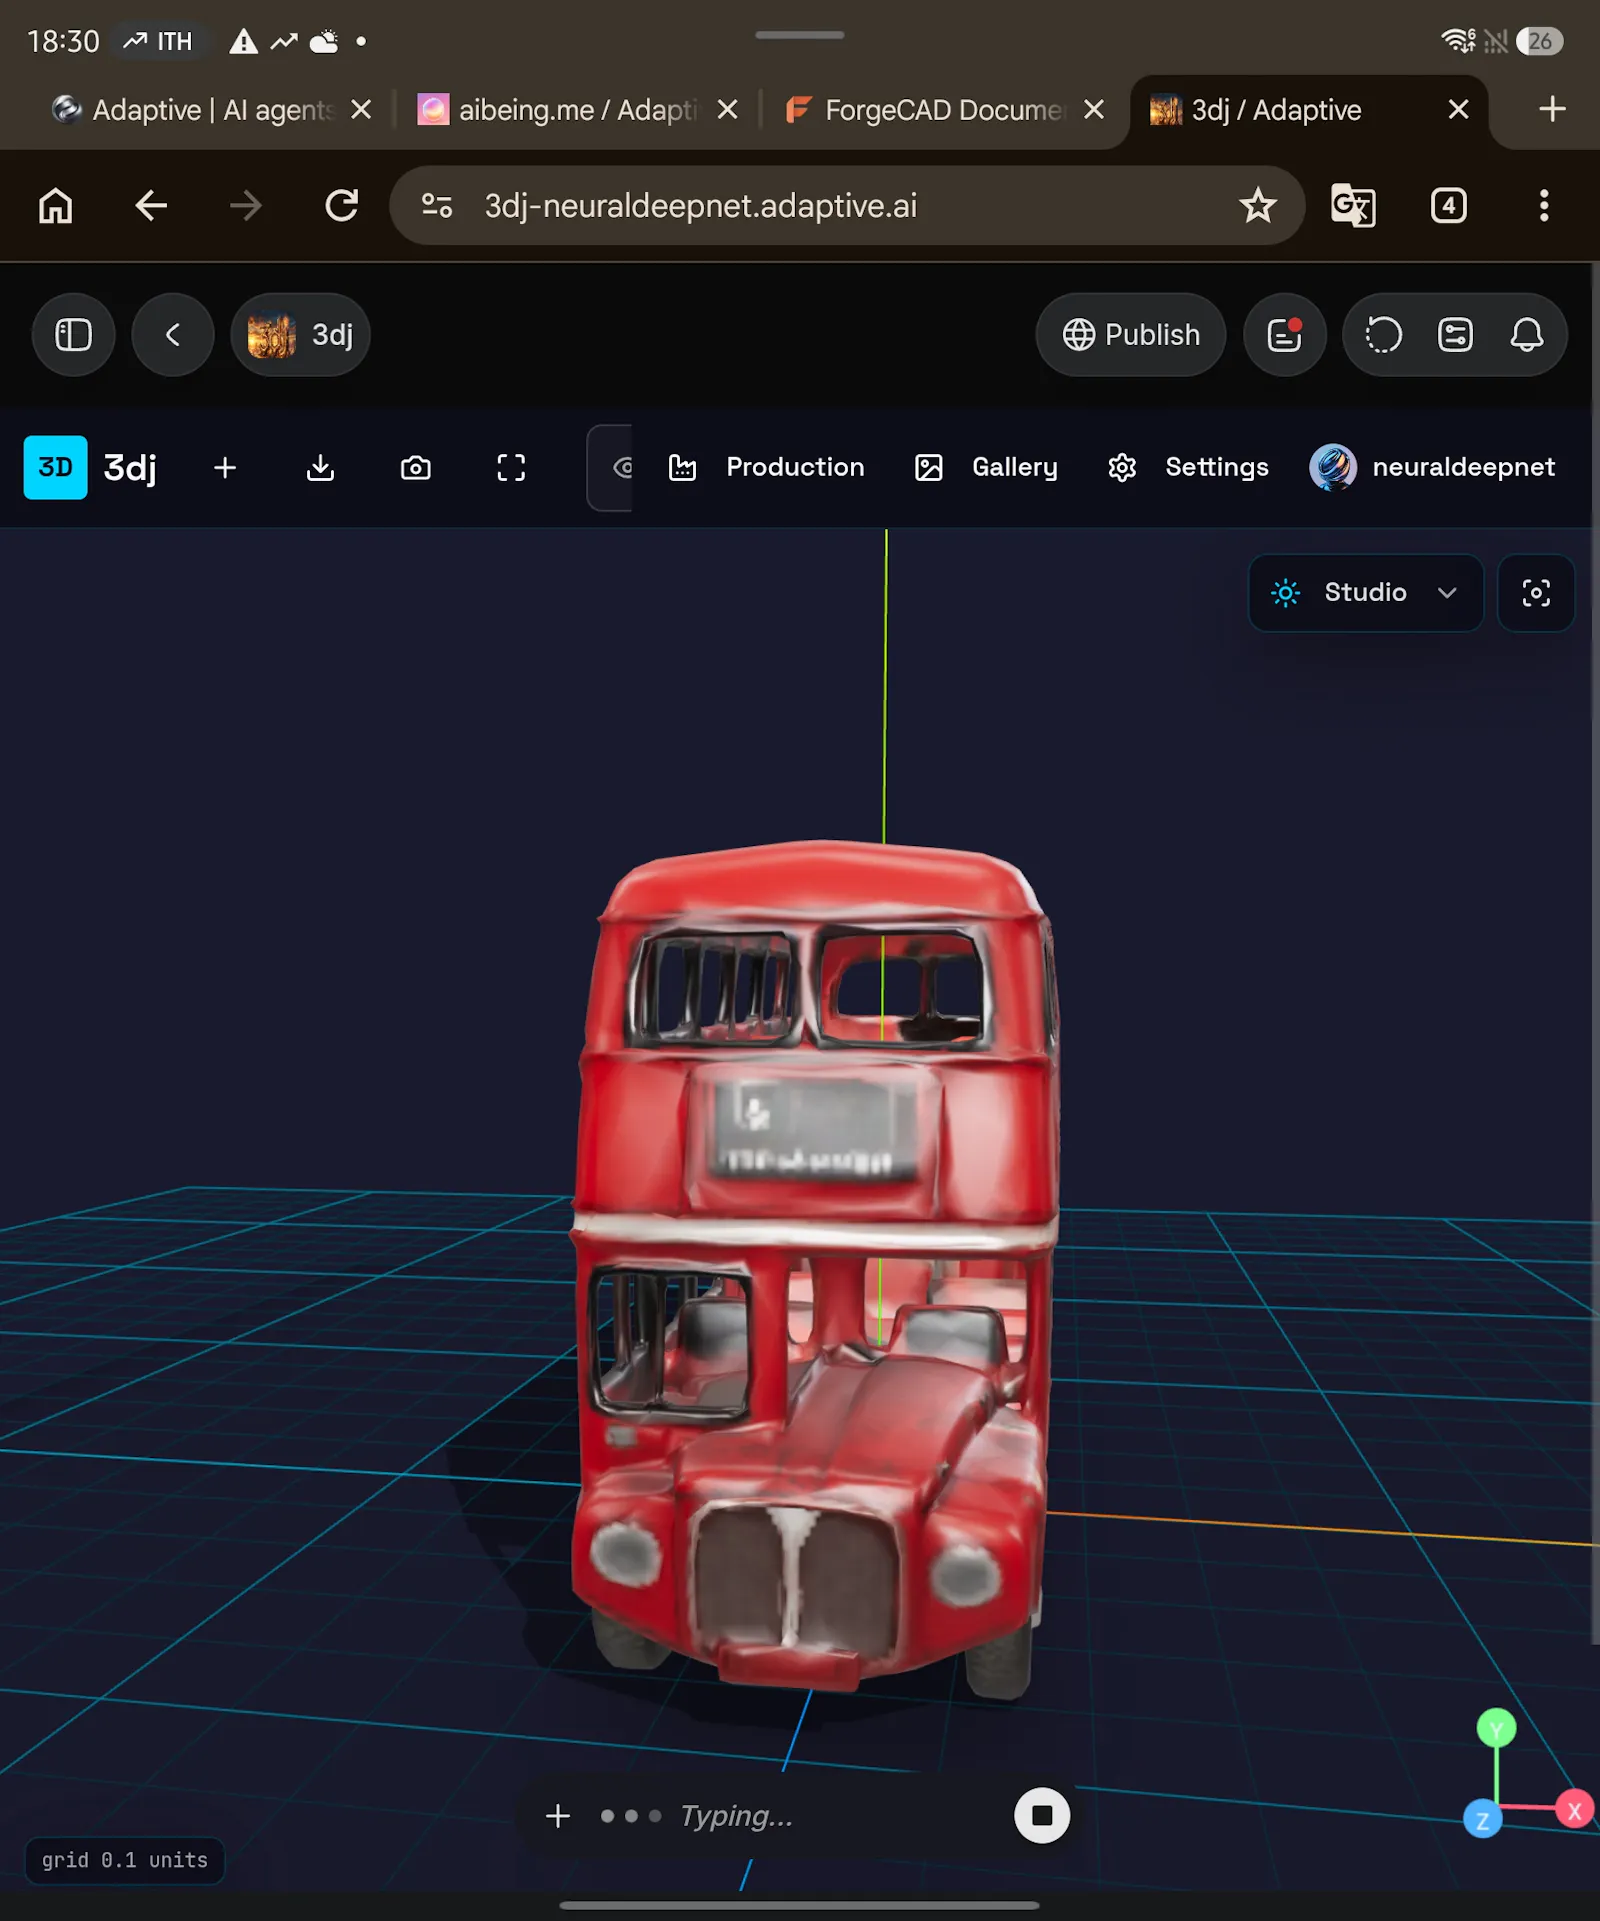Enter fullscreen view
This screenshot has width=1600, height=1921.
click(x=511, y=467)
